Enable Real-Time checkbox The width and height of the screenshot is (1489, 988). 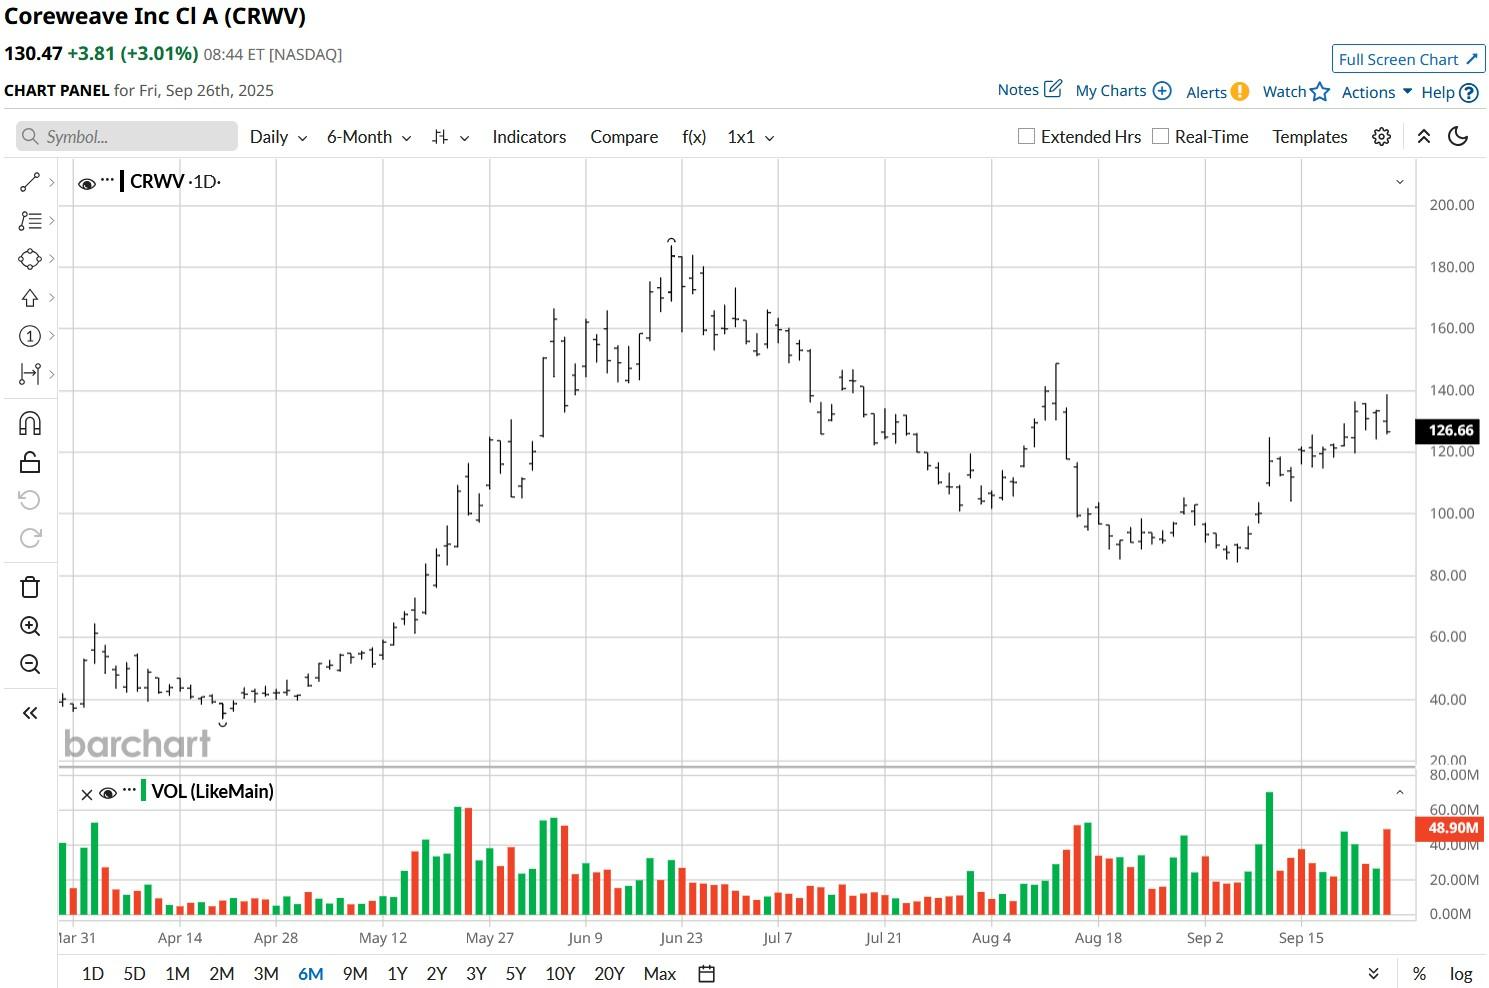[1160, 136]
